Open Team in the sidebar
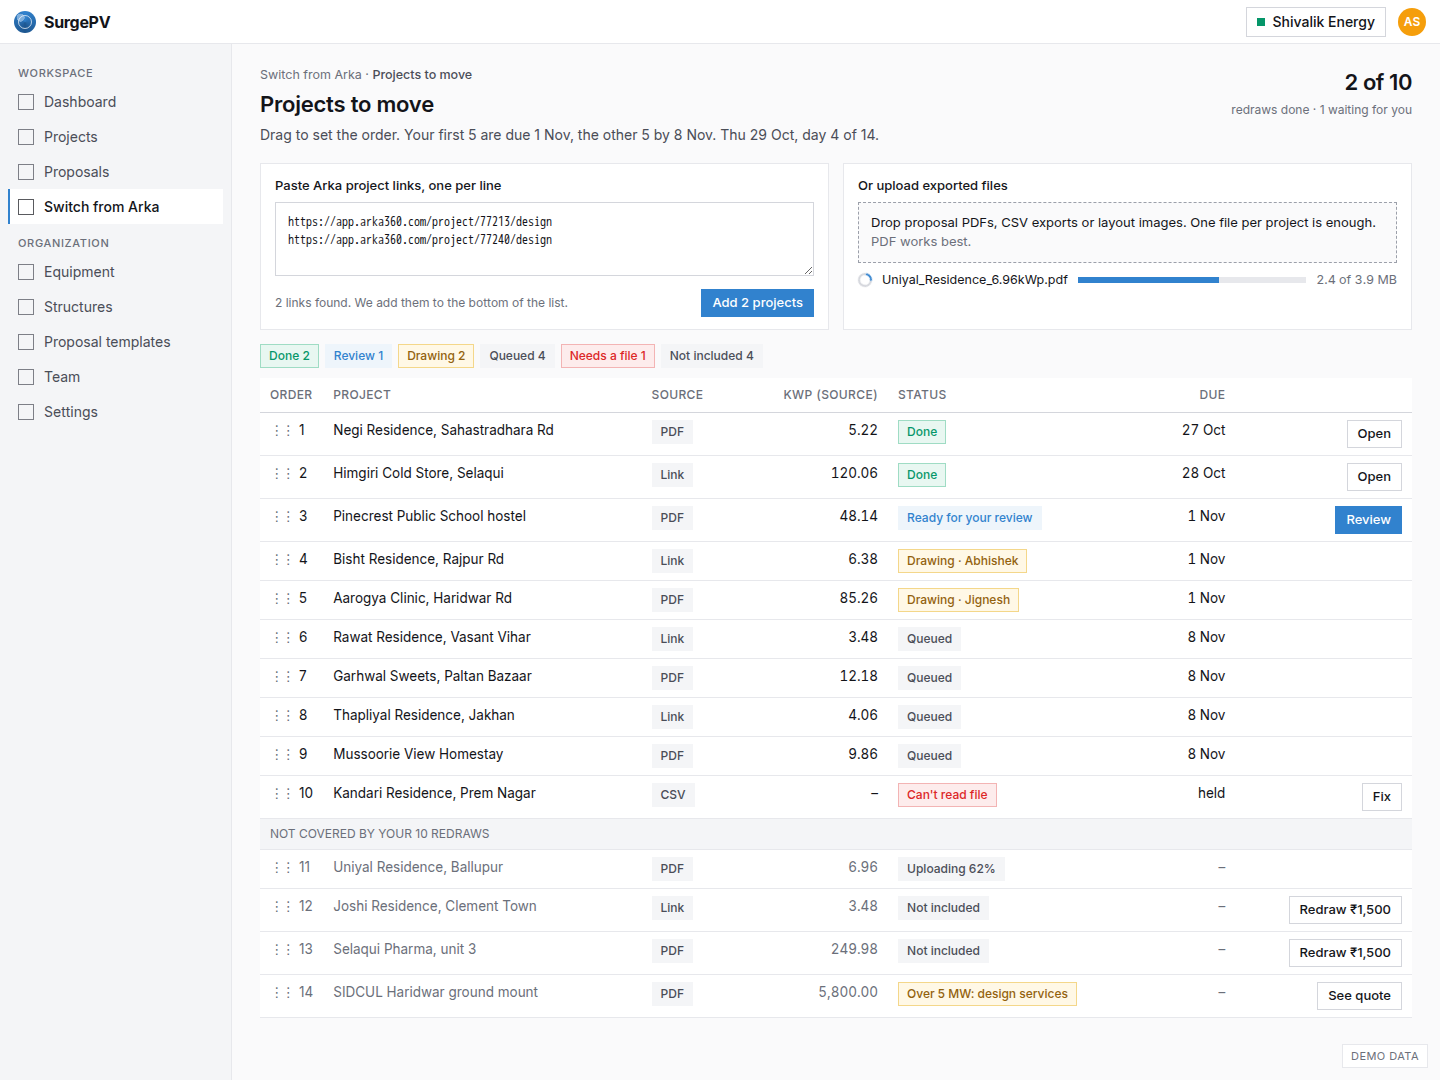Image resolution: width=1440 pixels, height=1080 pixels. pyautogui.click(x=116, y=377)
